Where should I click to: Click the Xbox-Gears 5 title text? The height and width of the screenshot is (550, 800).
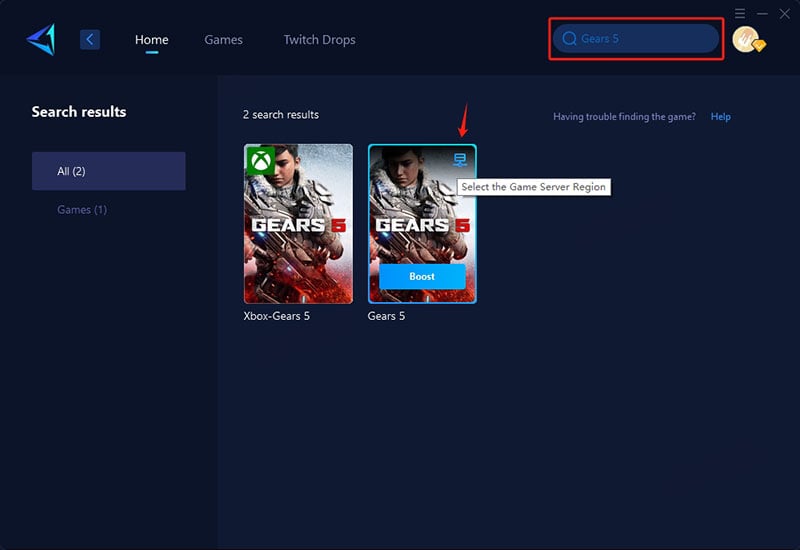tap(277, 316)
